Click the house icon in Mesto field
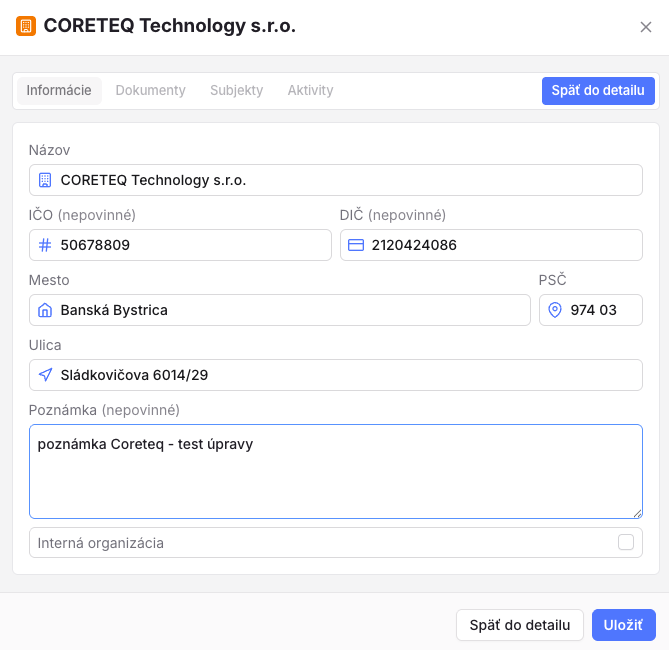The image size is (669, 650). tap(45, 310)
